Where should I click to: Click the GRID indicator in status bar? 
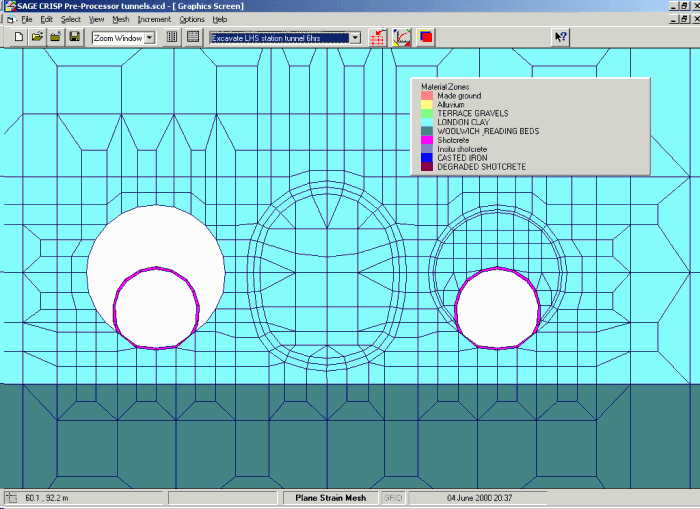pyautogui.click(x=393, y=498)
